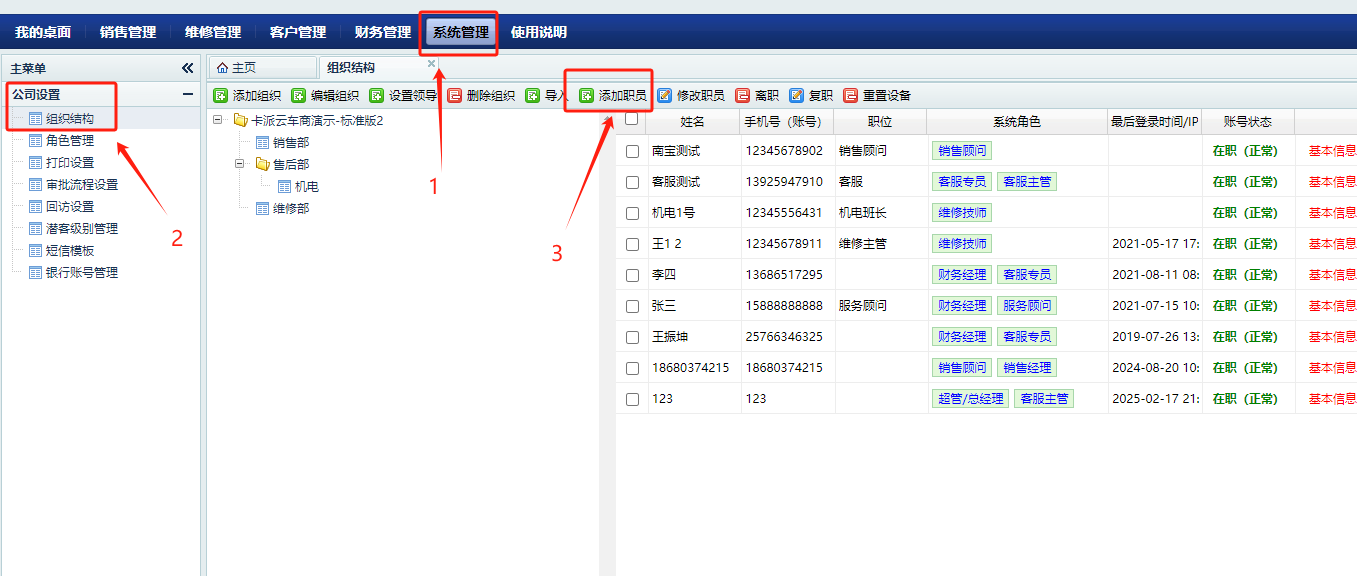Image resolution: width=1357 pixels, height=576 pixels.
Task: Click the 离职 toolbar icon
Action: click(743, 96)
